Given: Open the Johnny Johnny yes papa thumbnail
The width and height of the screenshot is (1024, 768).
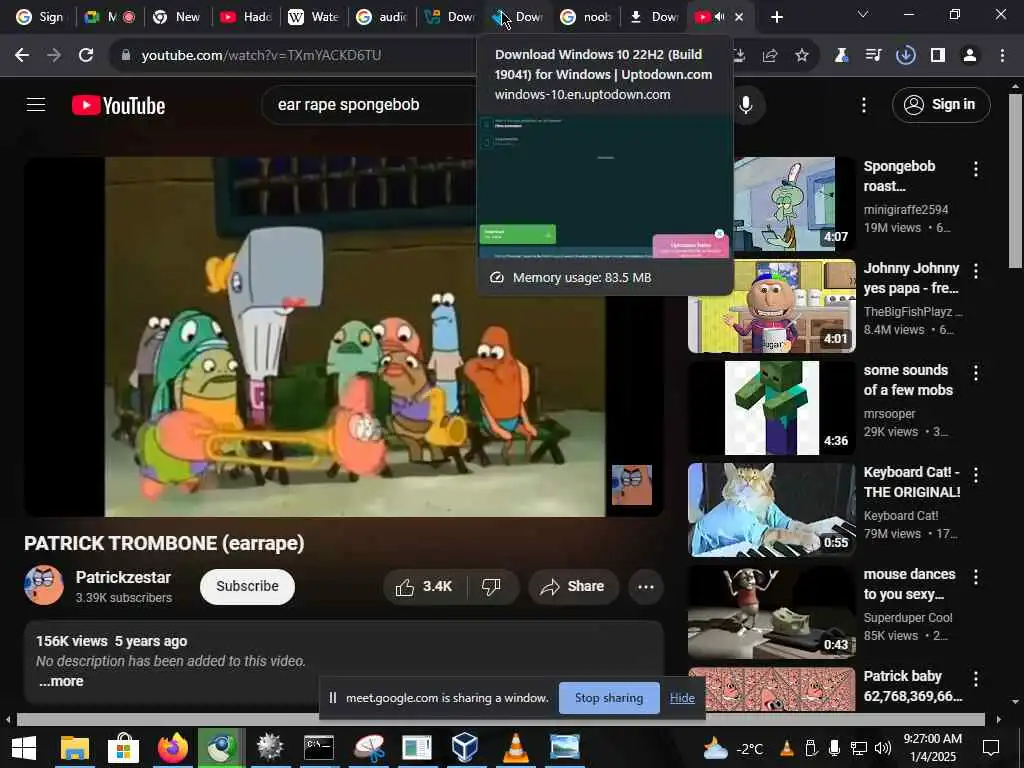Looking at the screenshot, I should [772, 306].
